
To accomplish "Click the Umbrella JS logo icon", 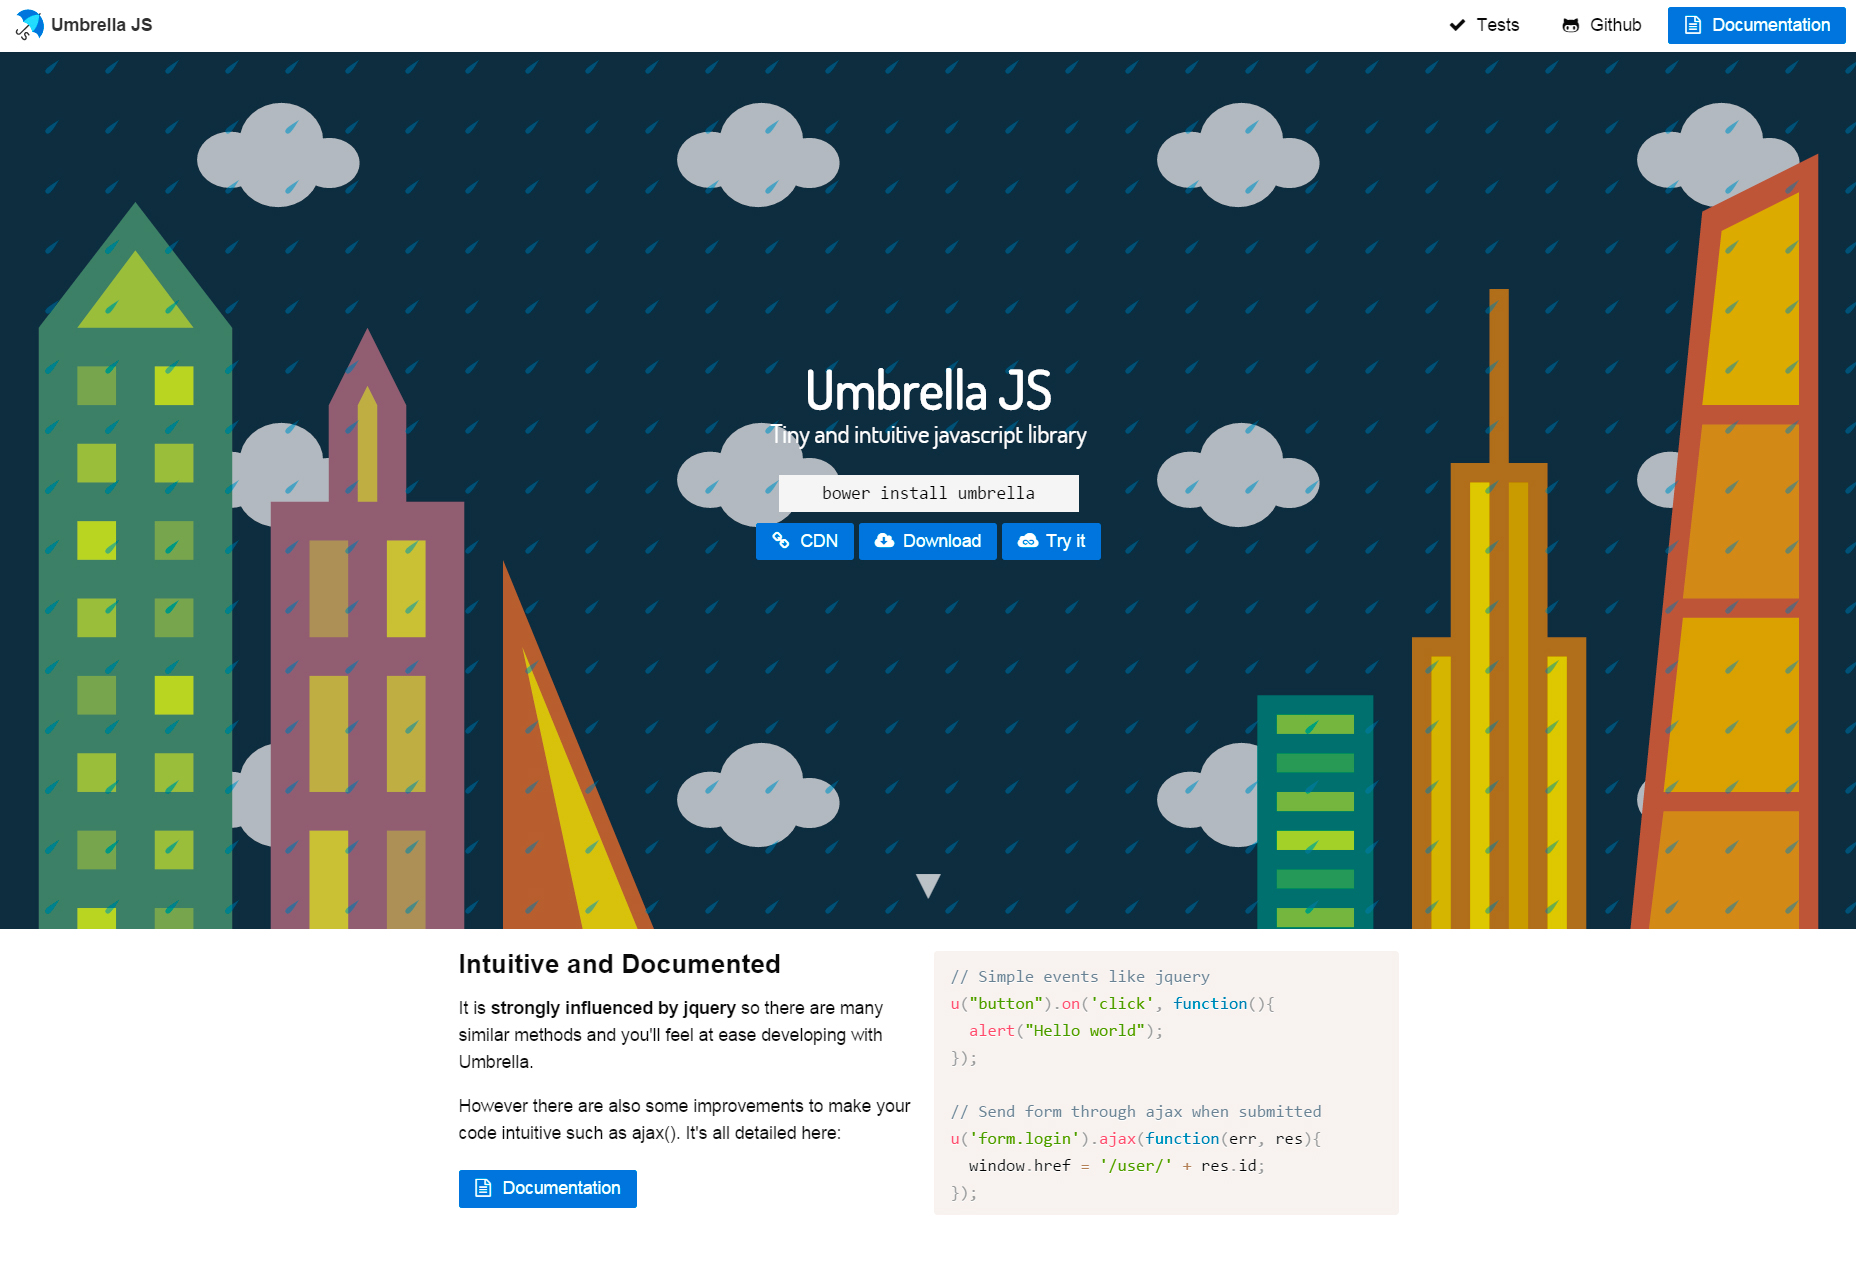I will click(x=29, y=25).
